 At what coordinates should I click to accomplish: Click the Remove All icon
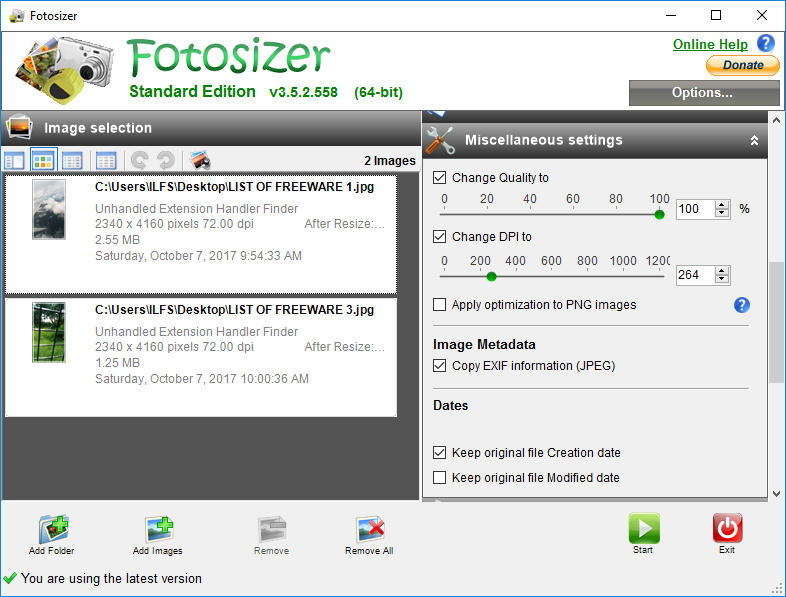point(370,529)
